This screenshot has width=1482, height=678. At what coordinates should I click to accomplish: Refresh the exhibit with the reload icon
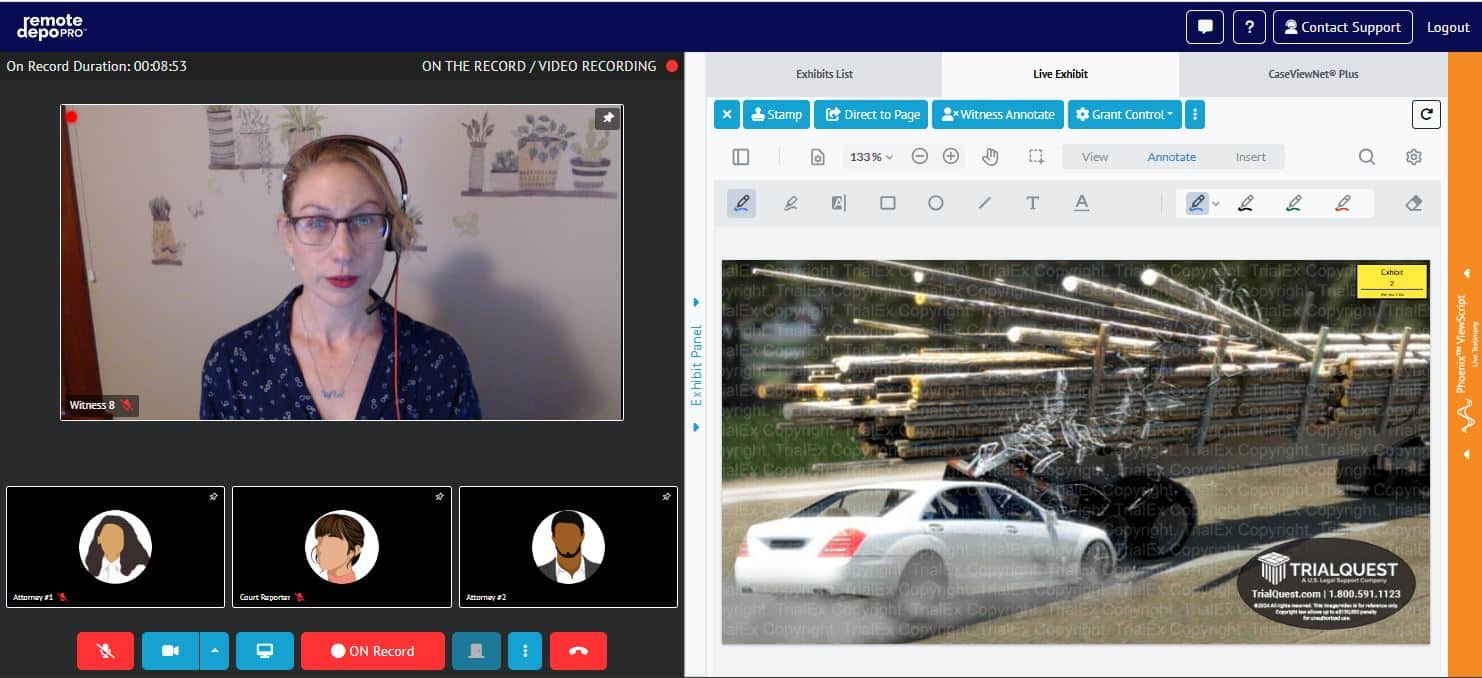(1426, 114)
